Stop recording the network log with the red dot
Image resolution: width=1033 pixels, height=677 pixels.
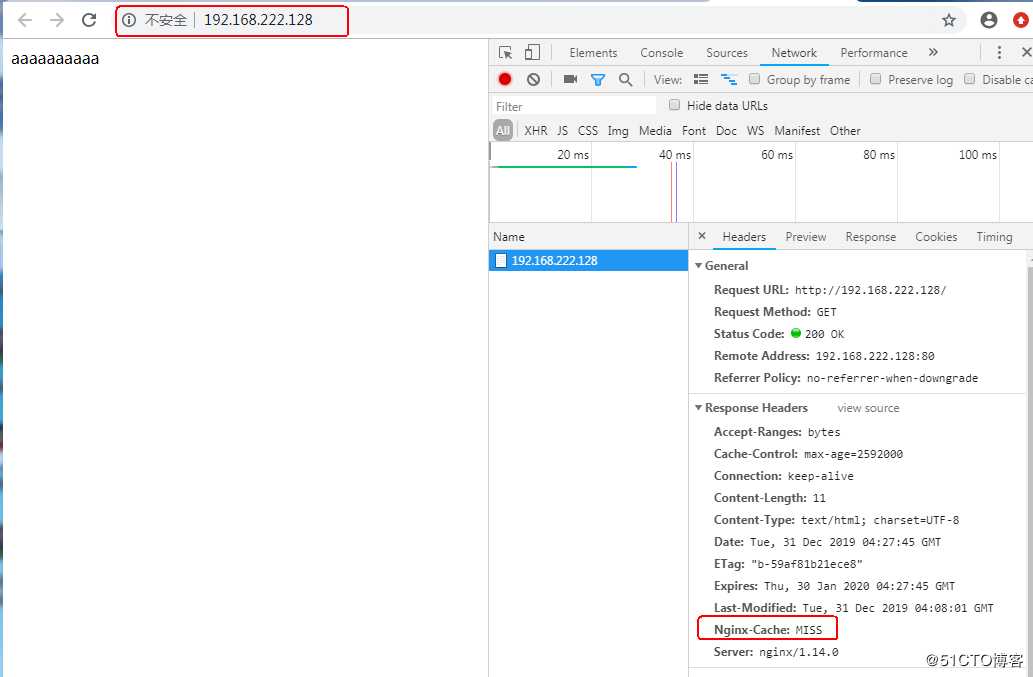pos(505,80)
